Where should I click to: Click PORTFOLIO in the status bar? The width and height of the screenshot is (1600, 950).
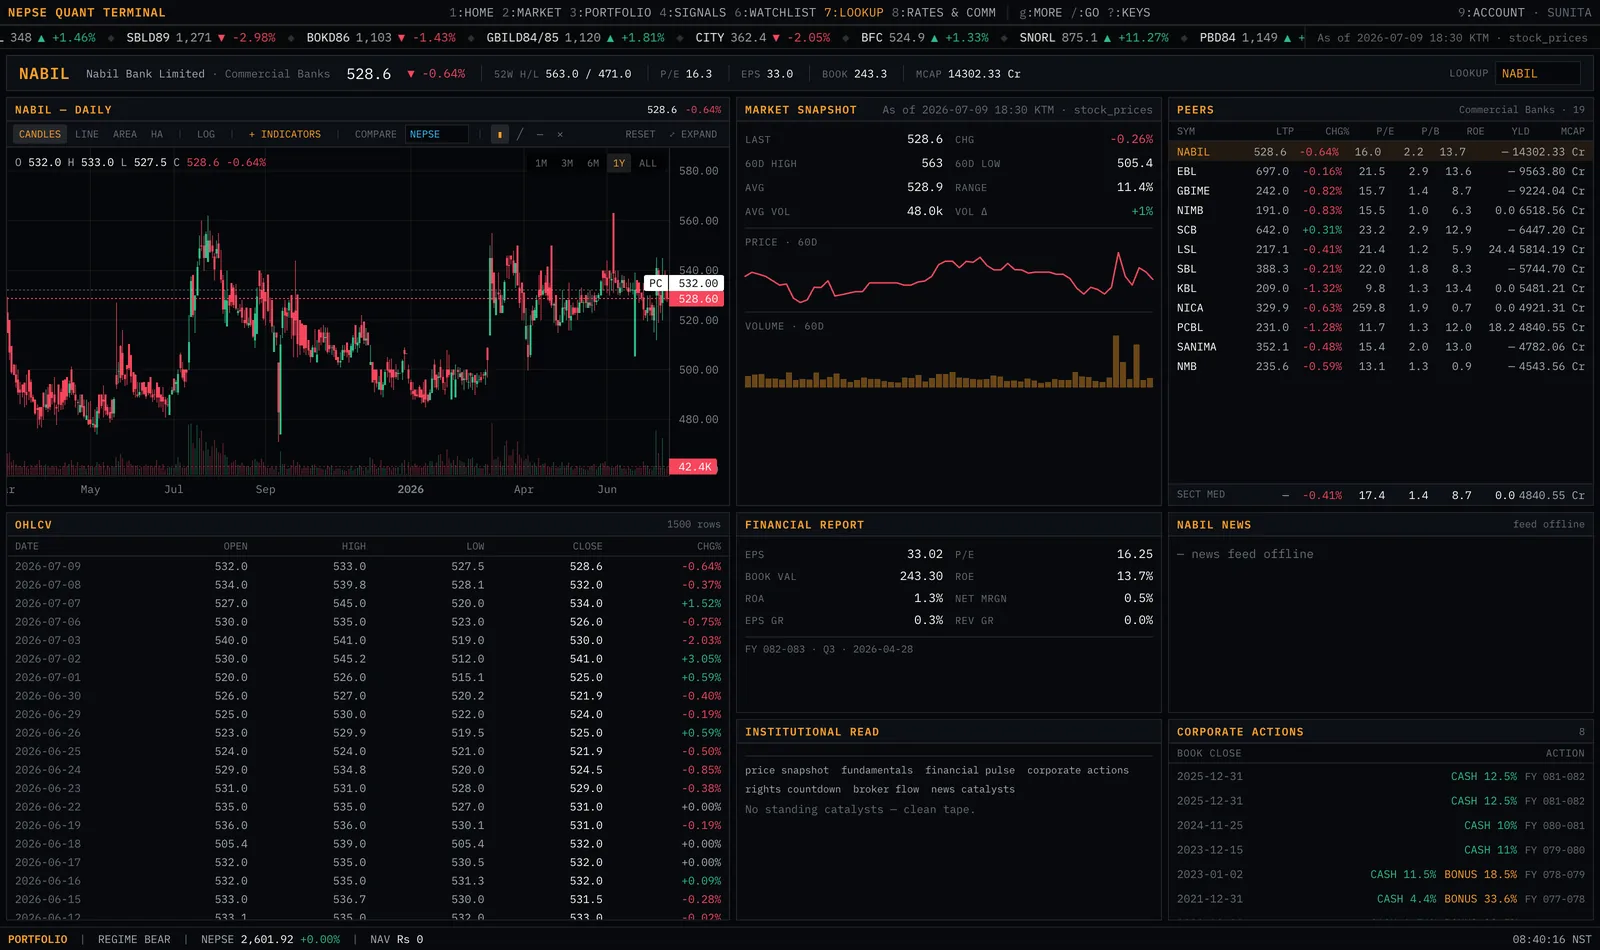38,939
